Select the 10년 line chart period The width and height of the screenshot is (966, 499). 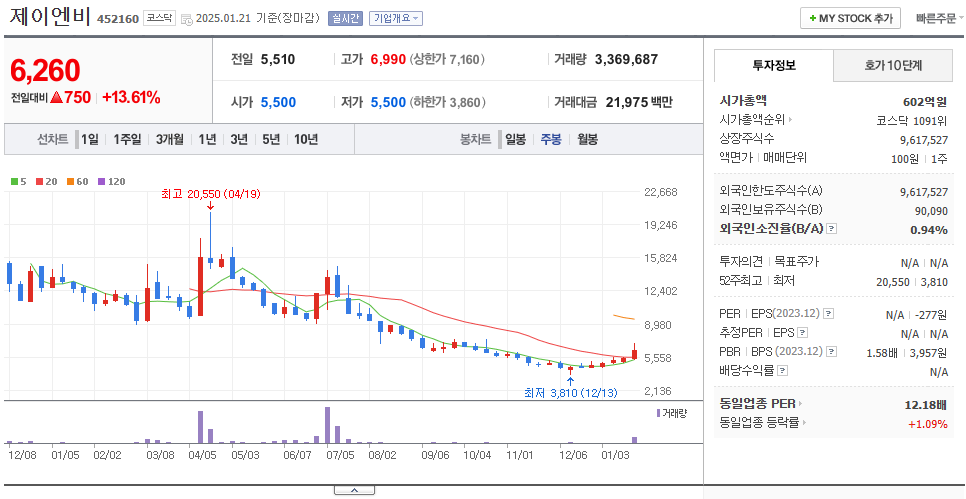coord(306,139)
